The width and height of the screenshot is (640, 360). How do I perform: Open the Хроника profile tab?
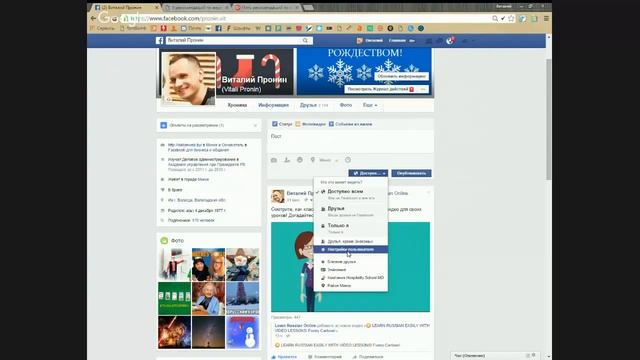point(237,105)
